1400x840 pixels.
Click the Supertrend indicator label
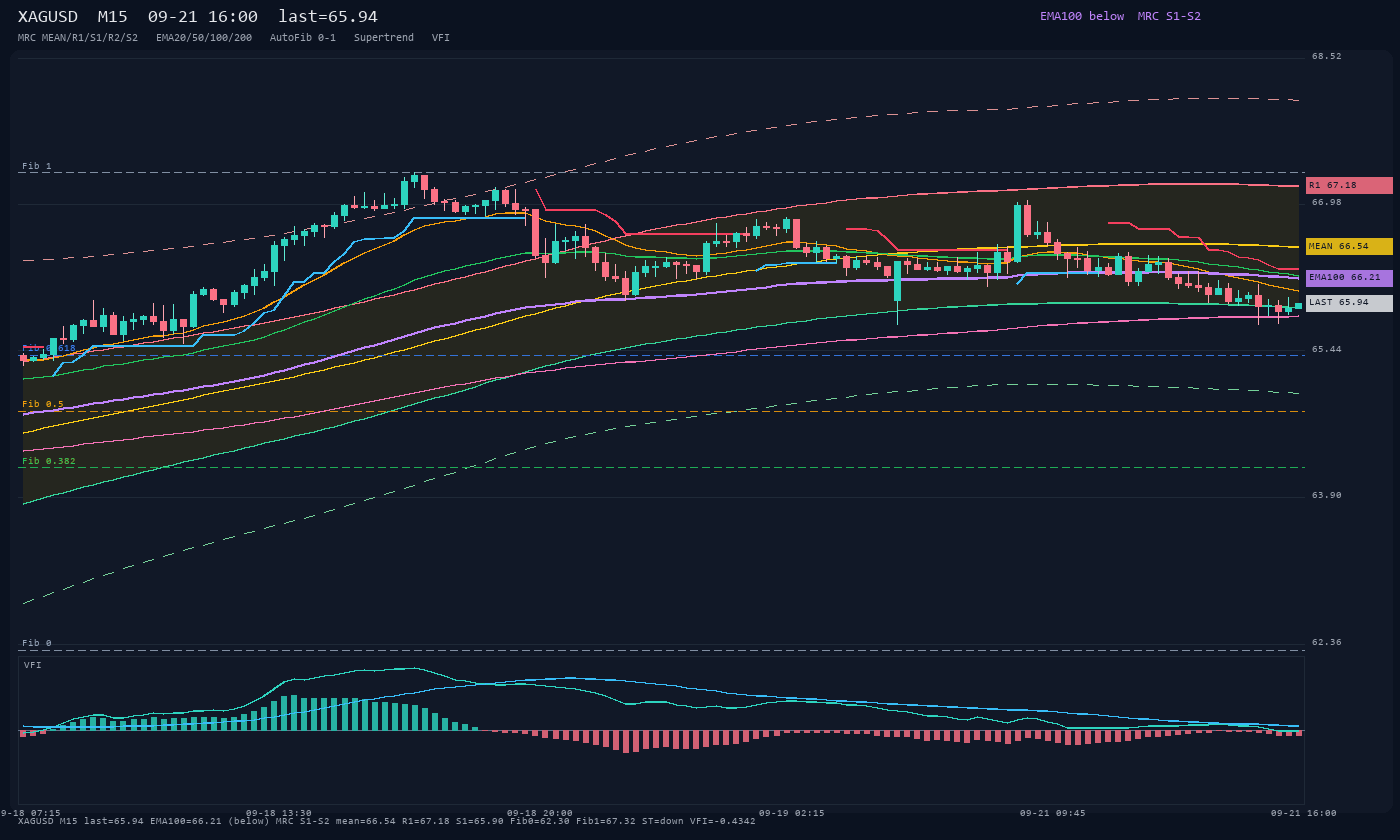[384, 38]
